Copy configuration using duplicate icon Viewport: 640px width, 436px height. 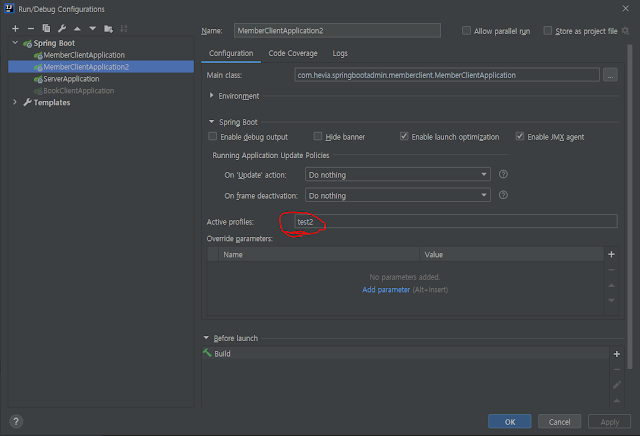tap(46, 29)
